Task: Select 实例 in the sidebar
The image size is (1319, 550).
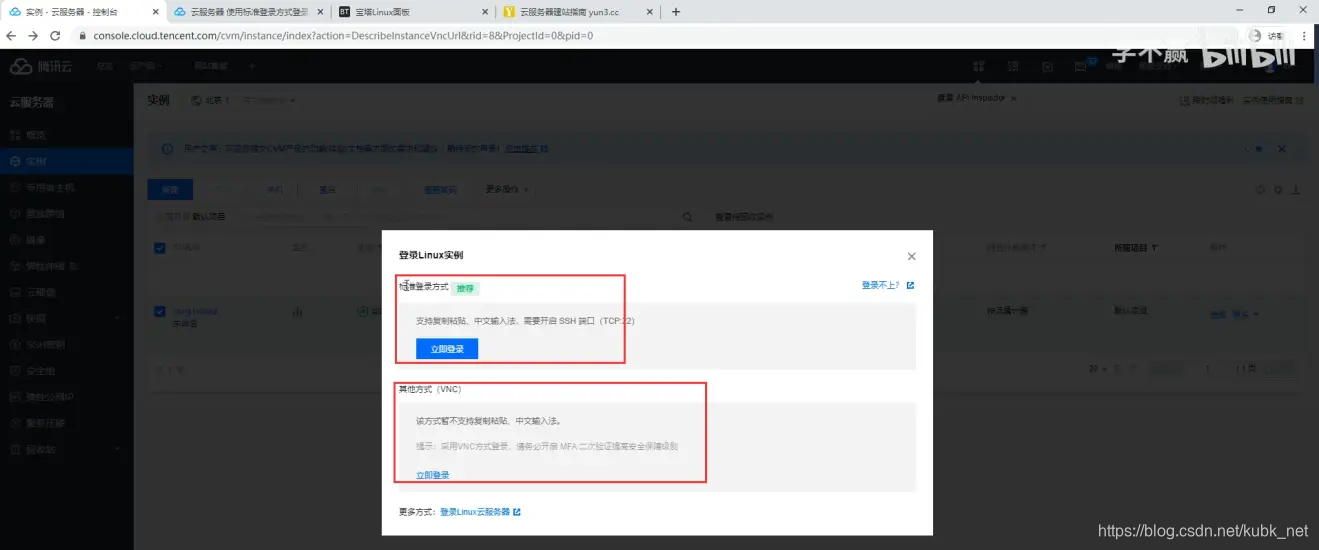Action: (x=67, y=161)
